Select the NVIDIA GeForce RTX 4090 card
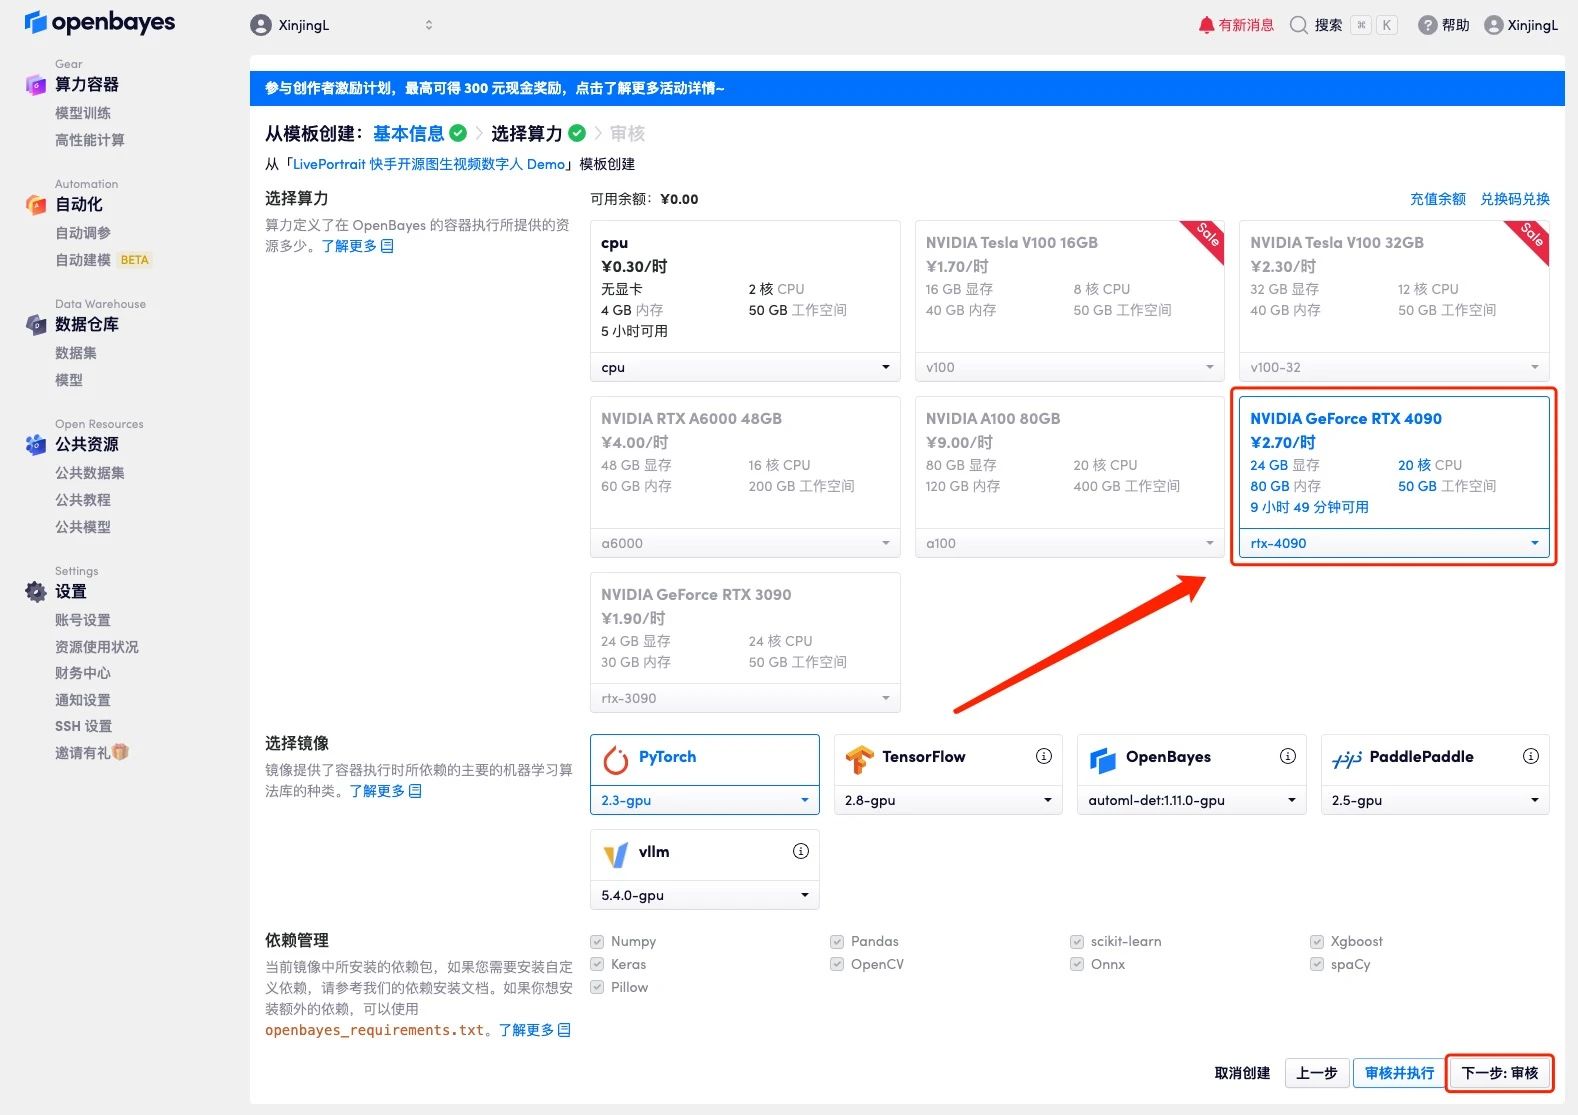The height and width of the screenshot is (1115, 1578). click(1394, 477)
